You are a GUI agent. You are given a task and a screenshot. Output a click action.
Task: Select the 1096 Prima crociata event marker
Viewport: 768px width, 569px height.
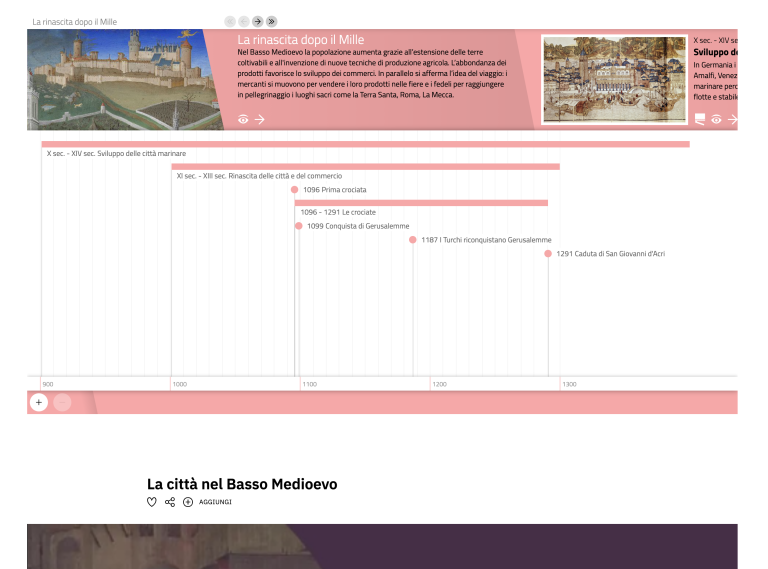[294, 189]
